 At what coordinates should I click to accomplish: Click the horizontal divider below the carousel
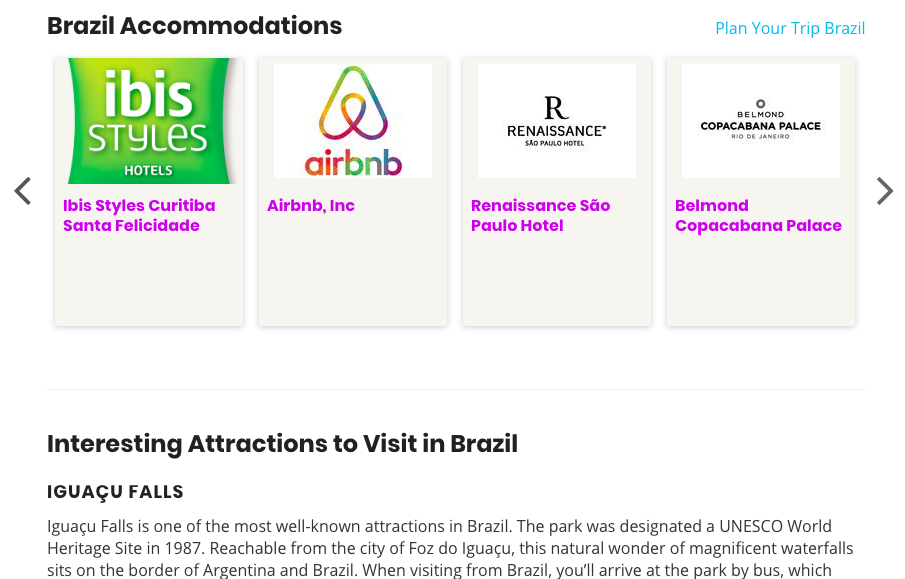pos(456,390)
